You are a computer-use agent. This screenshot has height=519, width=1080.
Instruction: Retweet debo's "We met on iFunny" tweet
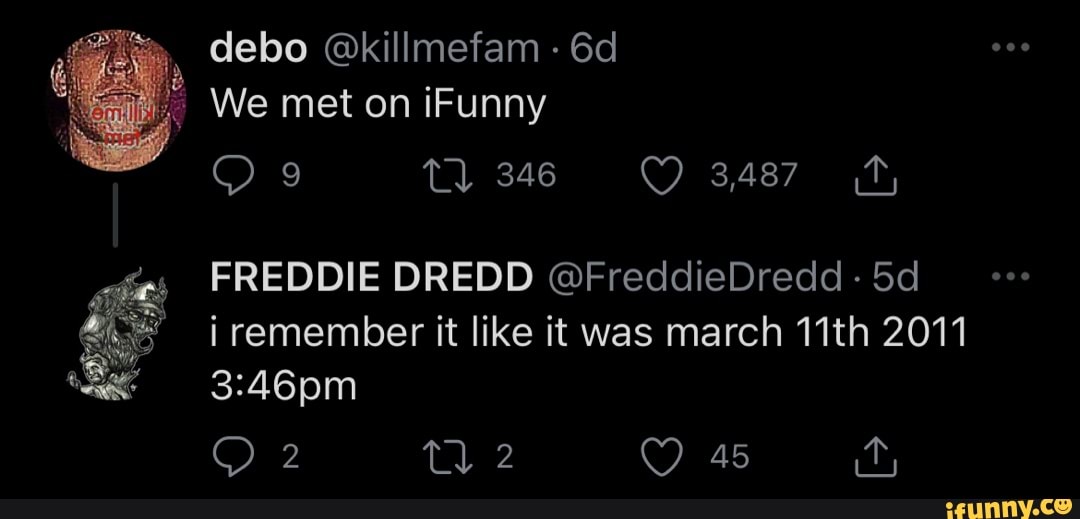coord(439,177)
